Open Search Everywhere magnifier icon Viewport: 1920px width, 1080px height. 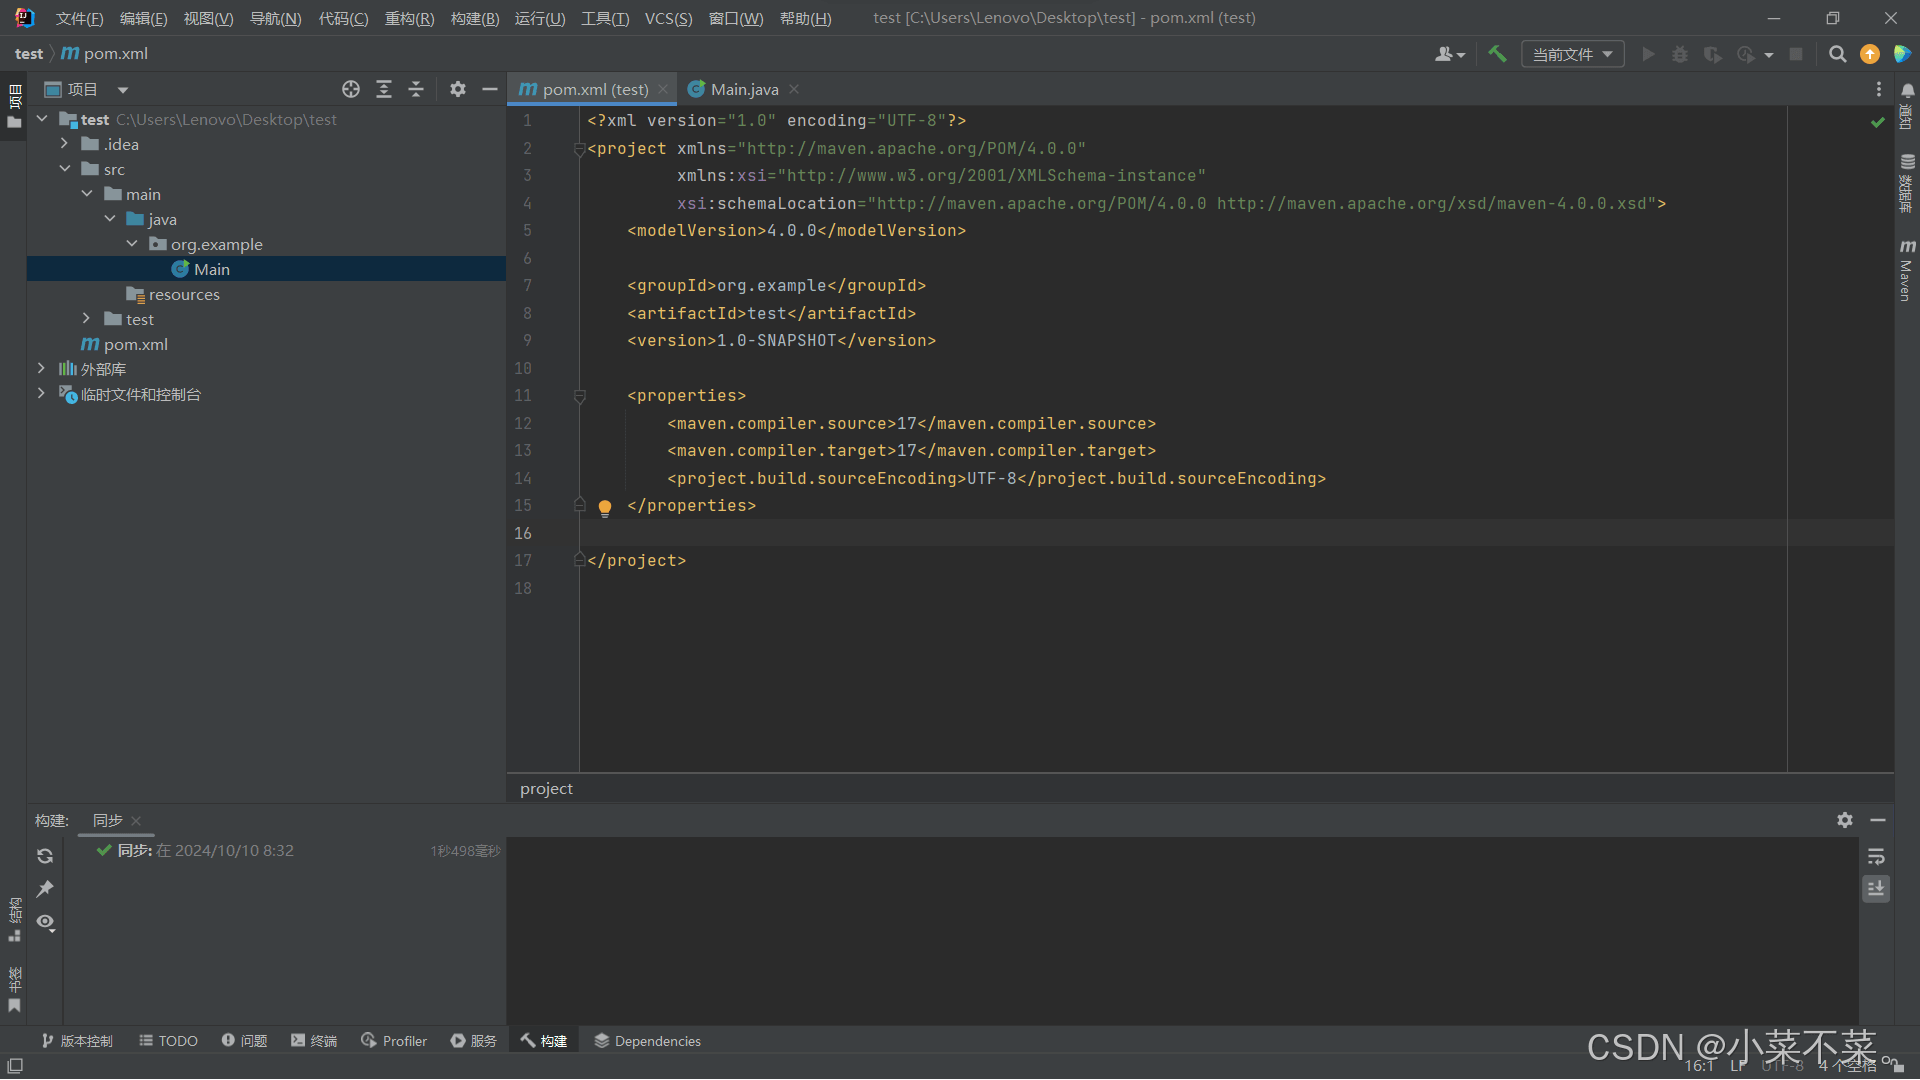click(x=1837, y=54)
